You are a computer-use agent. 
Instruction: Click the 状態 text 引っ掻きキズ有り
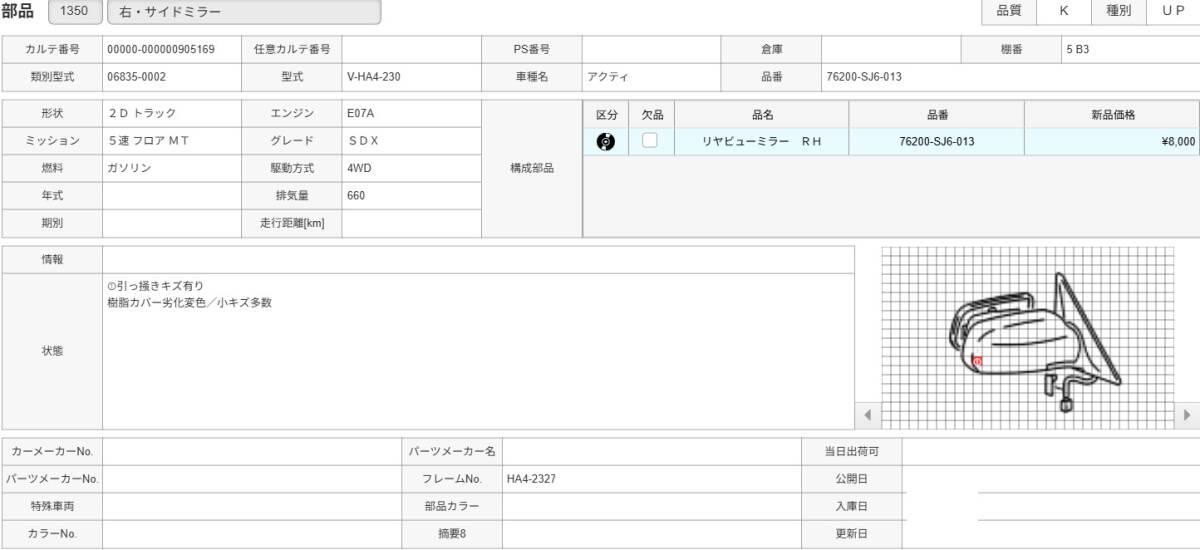pyautogui.click(x=155, y=286)
